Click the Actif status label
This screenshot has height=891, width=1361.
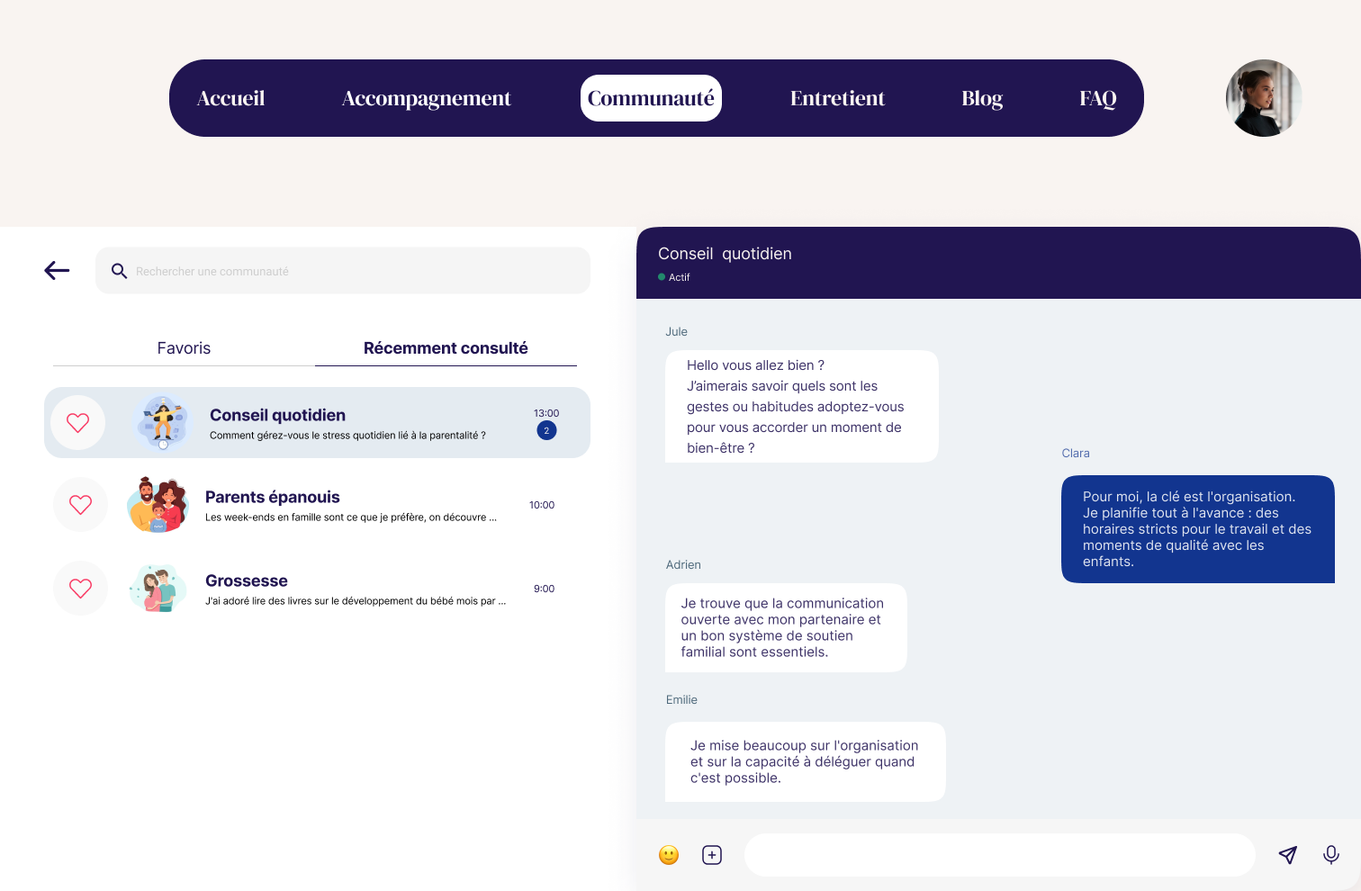679,277
